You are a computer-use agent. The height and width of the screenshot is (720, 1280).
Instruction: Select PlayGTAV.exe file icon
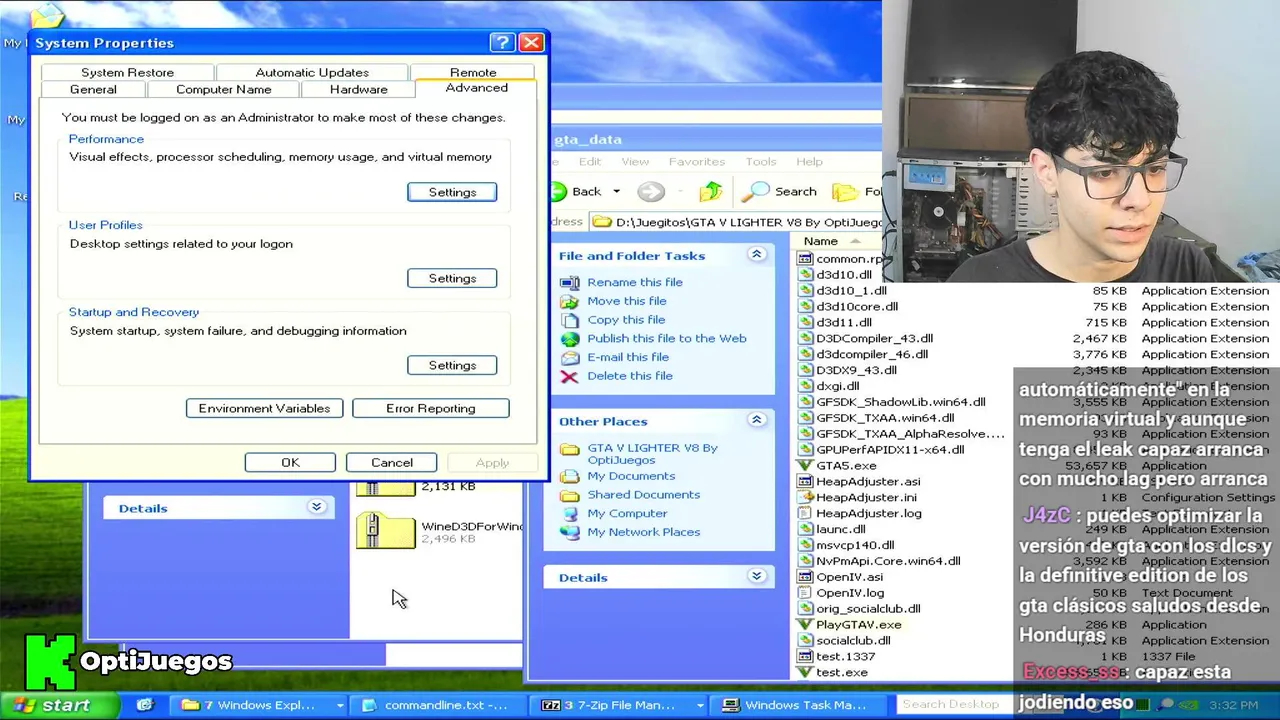805,624
